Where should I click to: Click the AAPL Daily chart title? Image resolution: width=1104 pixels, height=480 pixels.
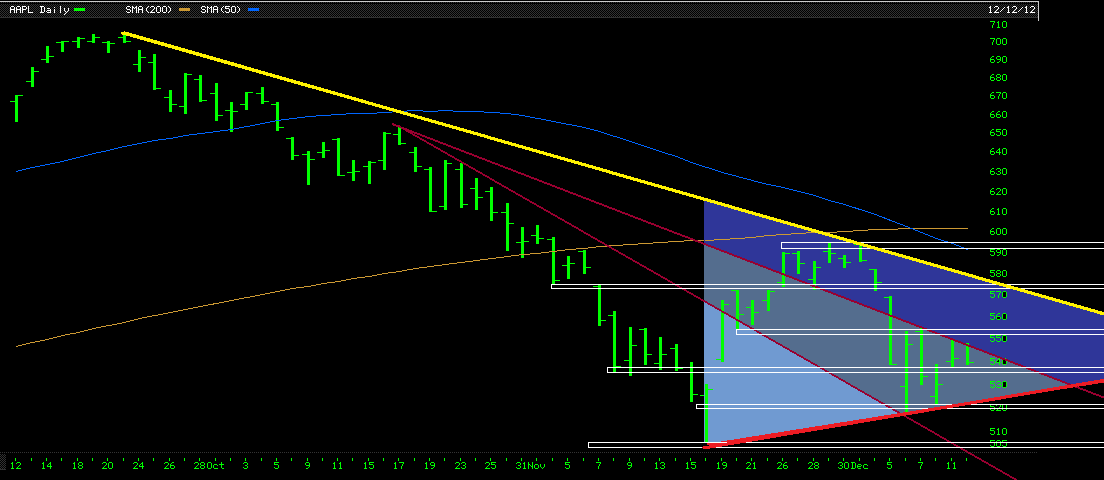[39, 10]
